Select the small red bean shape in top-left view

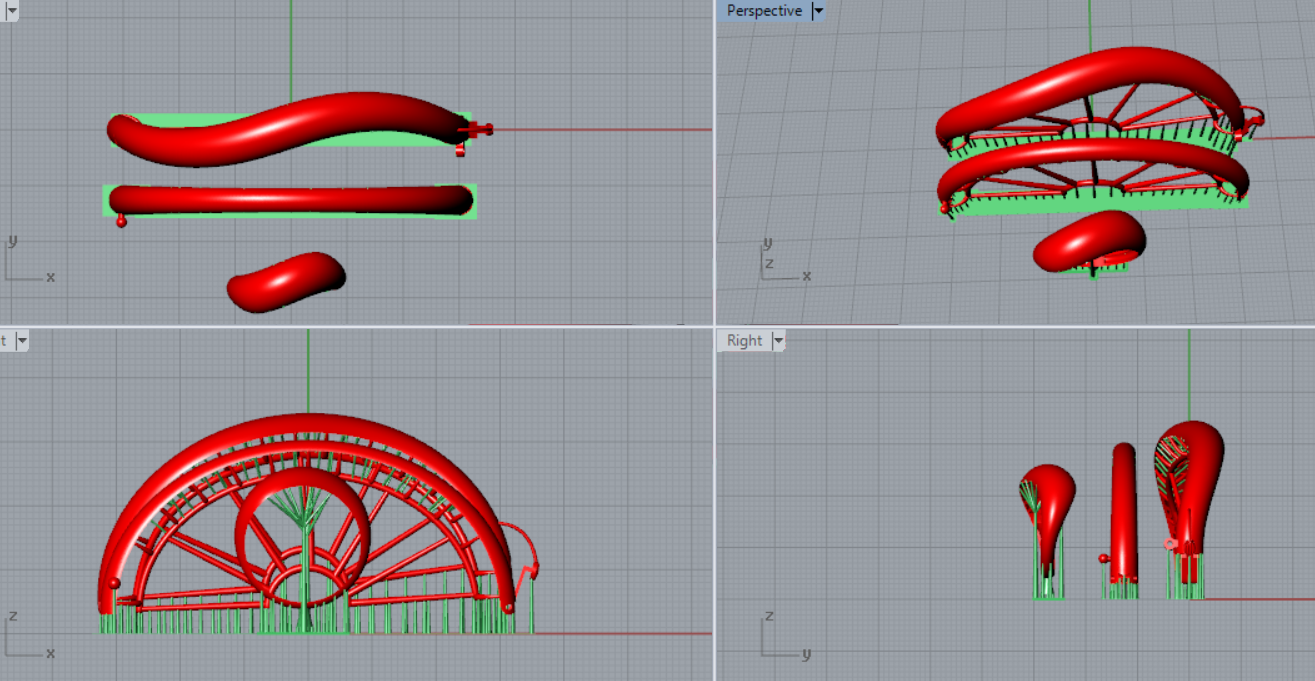(286, 281)
